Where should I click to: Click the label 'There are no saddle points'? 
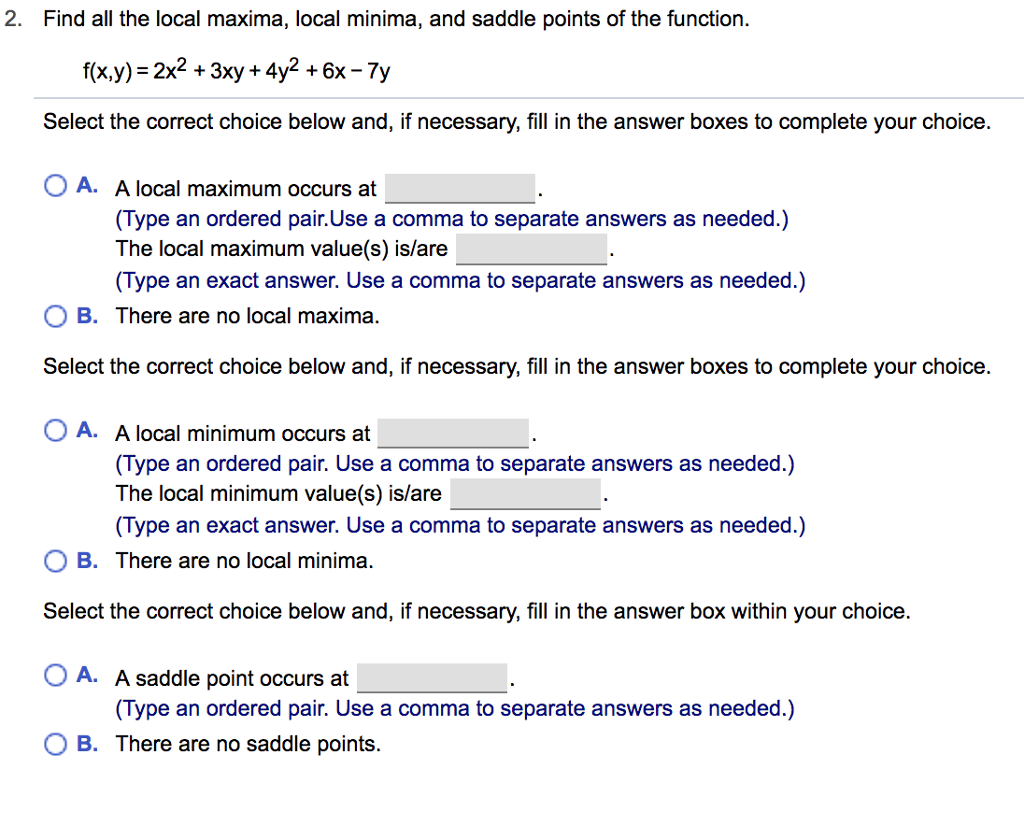(237, 743)
